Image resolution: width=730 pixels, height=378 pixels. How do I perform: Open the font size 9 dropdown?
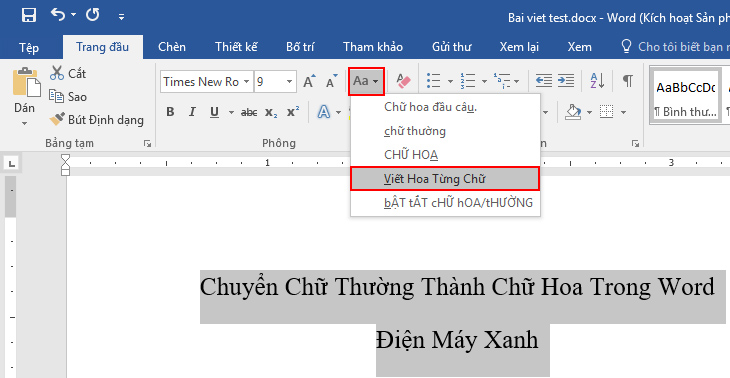click(x=275, y=82)
